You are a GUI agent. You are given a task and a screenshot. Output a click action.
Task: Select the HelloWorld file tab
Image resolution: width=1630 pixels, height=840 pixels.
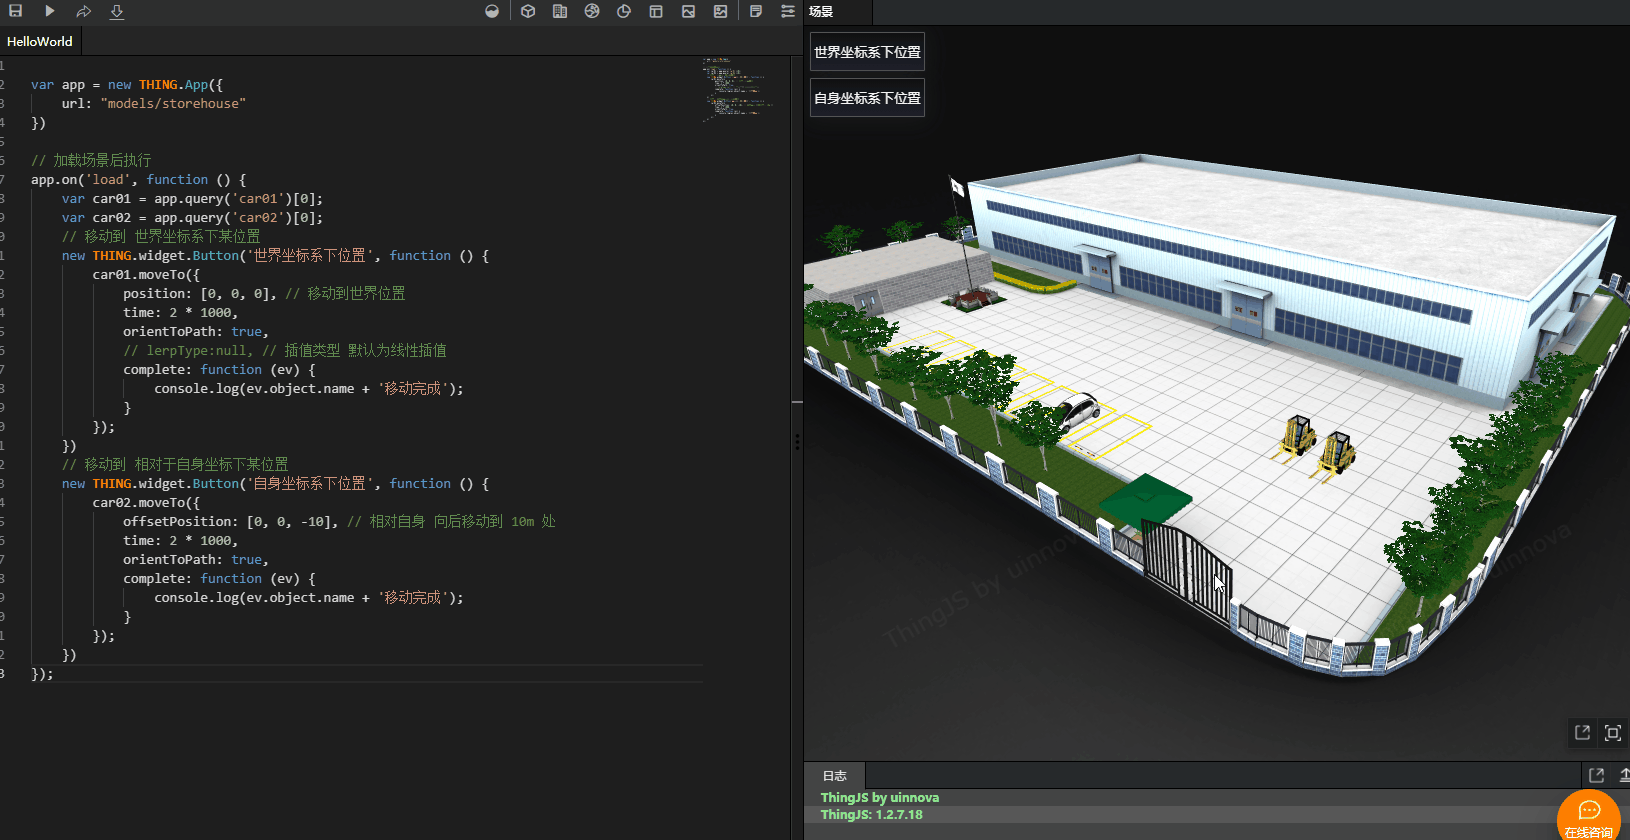coord(40,41)
